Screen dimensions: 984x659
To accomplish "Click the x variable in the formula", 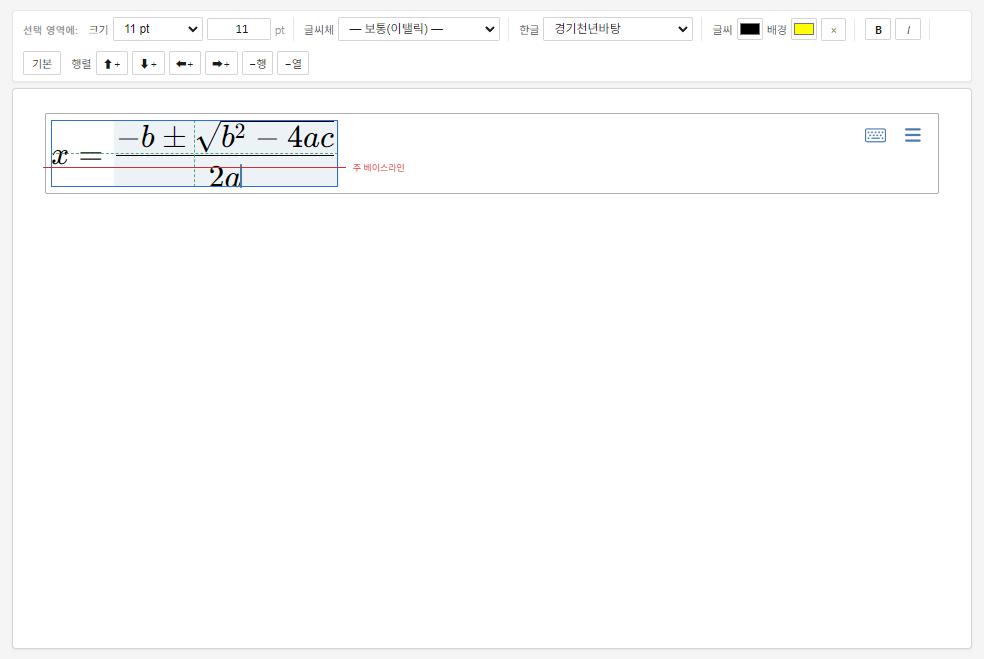I will pos(60,155).
